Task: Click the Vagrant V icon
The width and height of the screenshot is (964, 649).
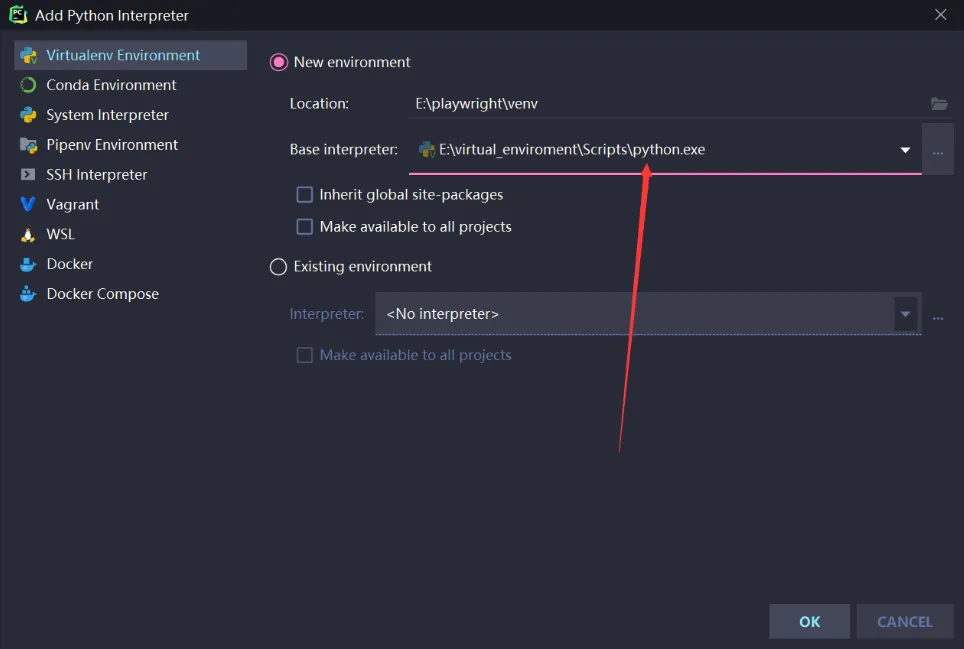Action: click(28, 205)
